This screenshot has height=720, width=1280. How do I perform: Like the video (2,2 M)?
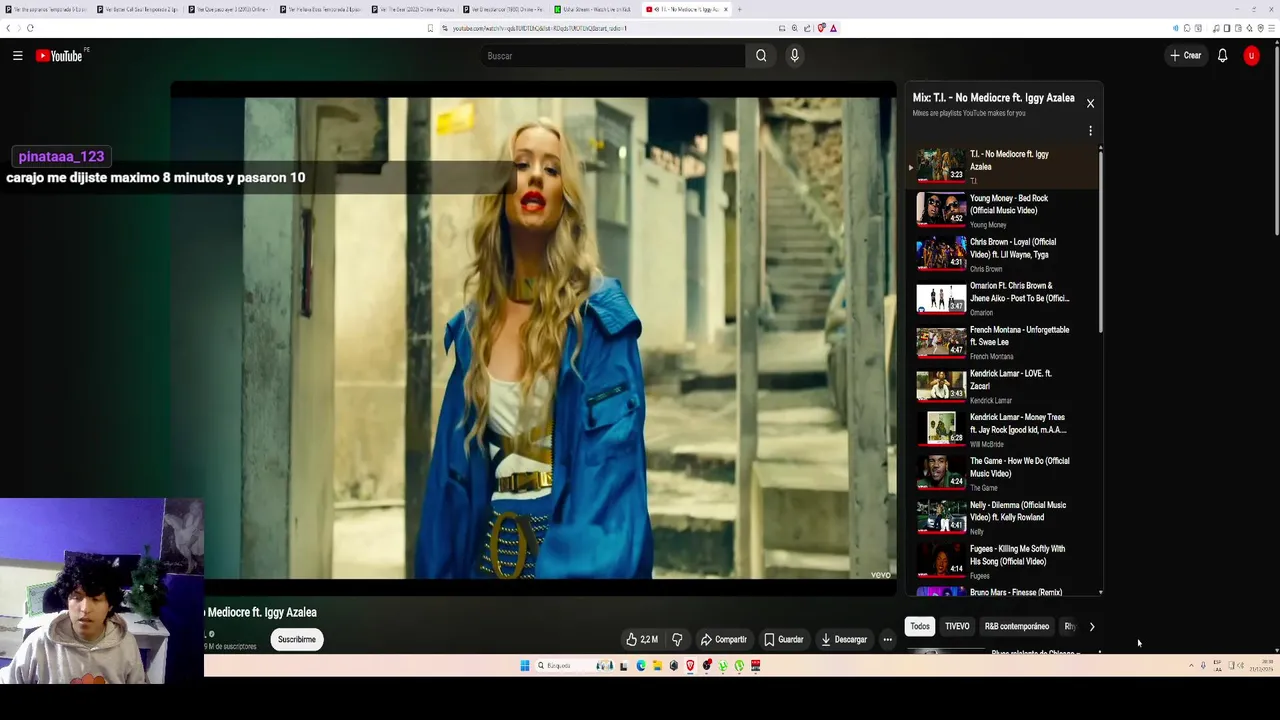tap(641, 639)
